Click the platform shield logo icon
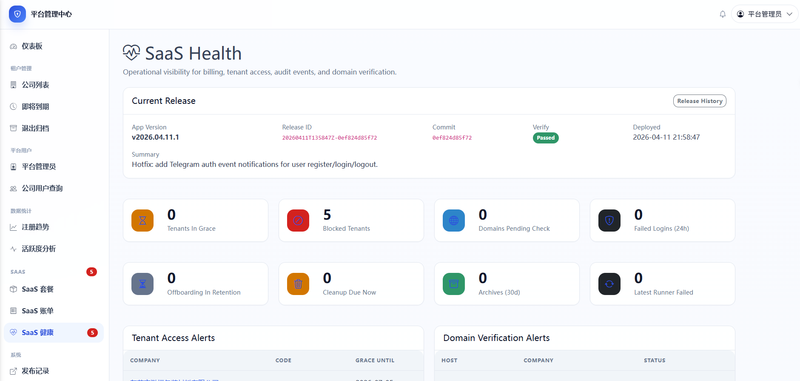Screen dimensions: 800x381 click(17, 14)
